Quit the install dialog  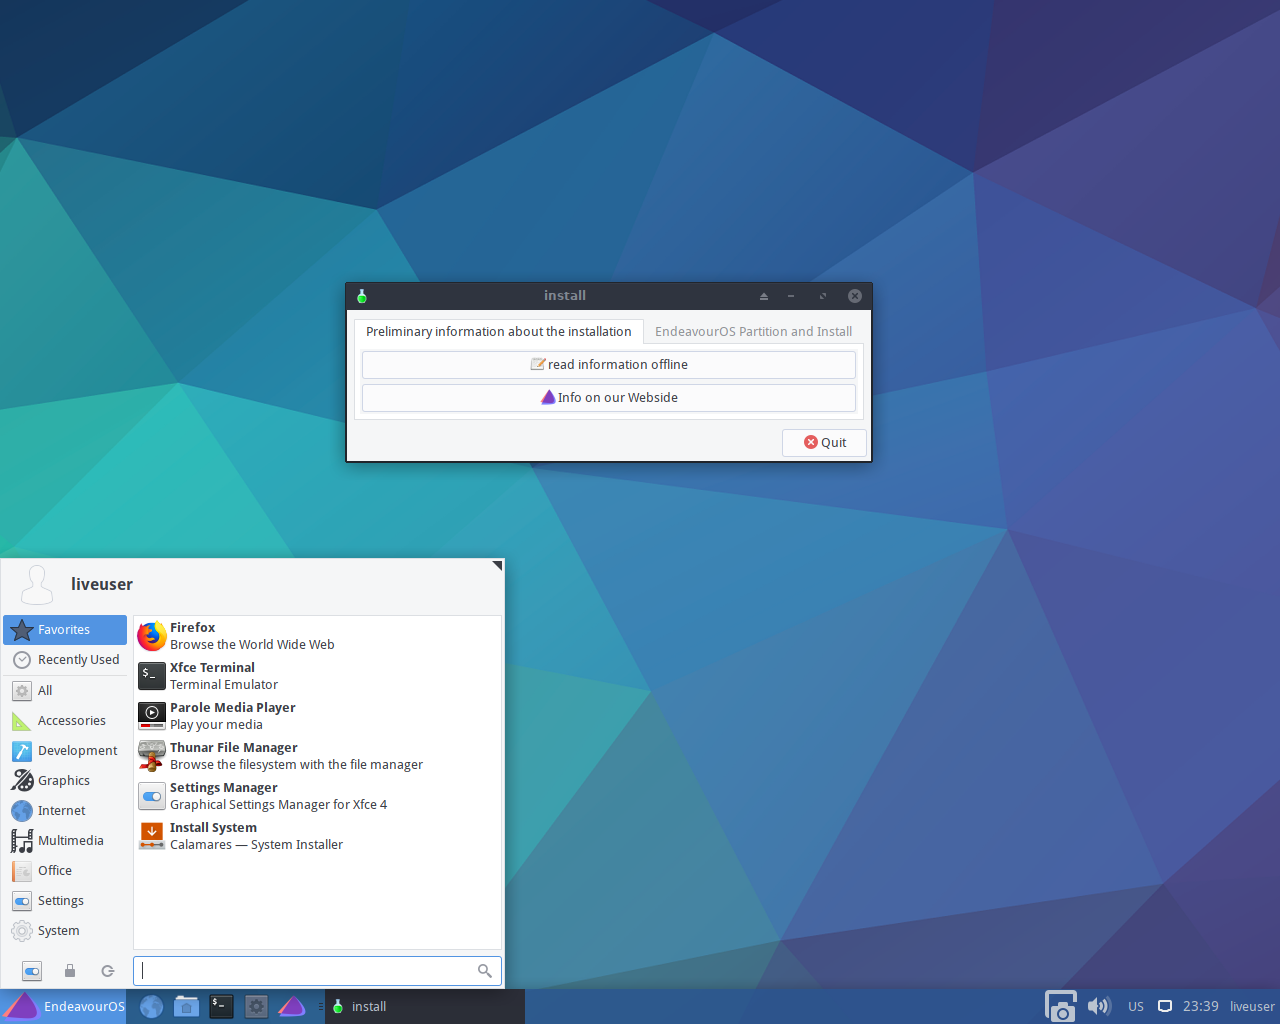(825, 443)
